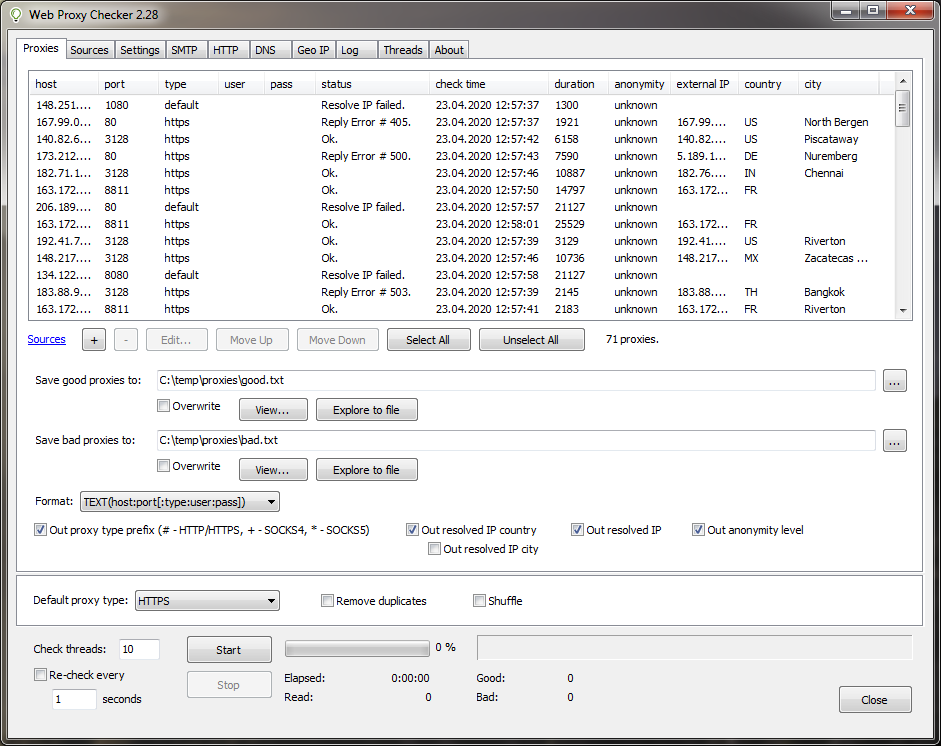Switch to the Settings tab

point(139,50)
